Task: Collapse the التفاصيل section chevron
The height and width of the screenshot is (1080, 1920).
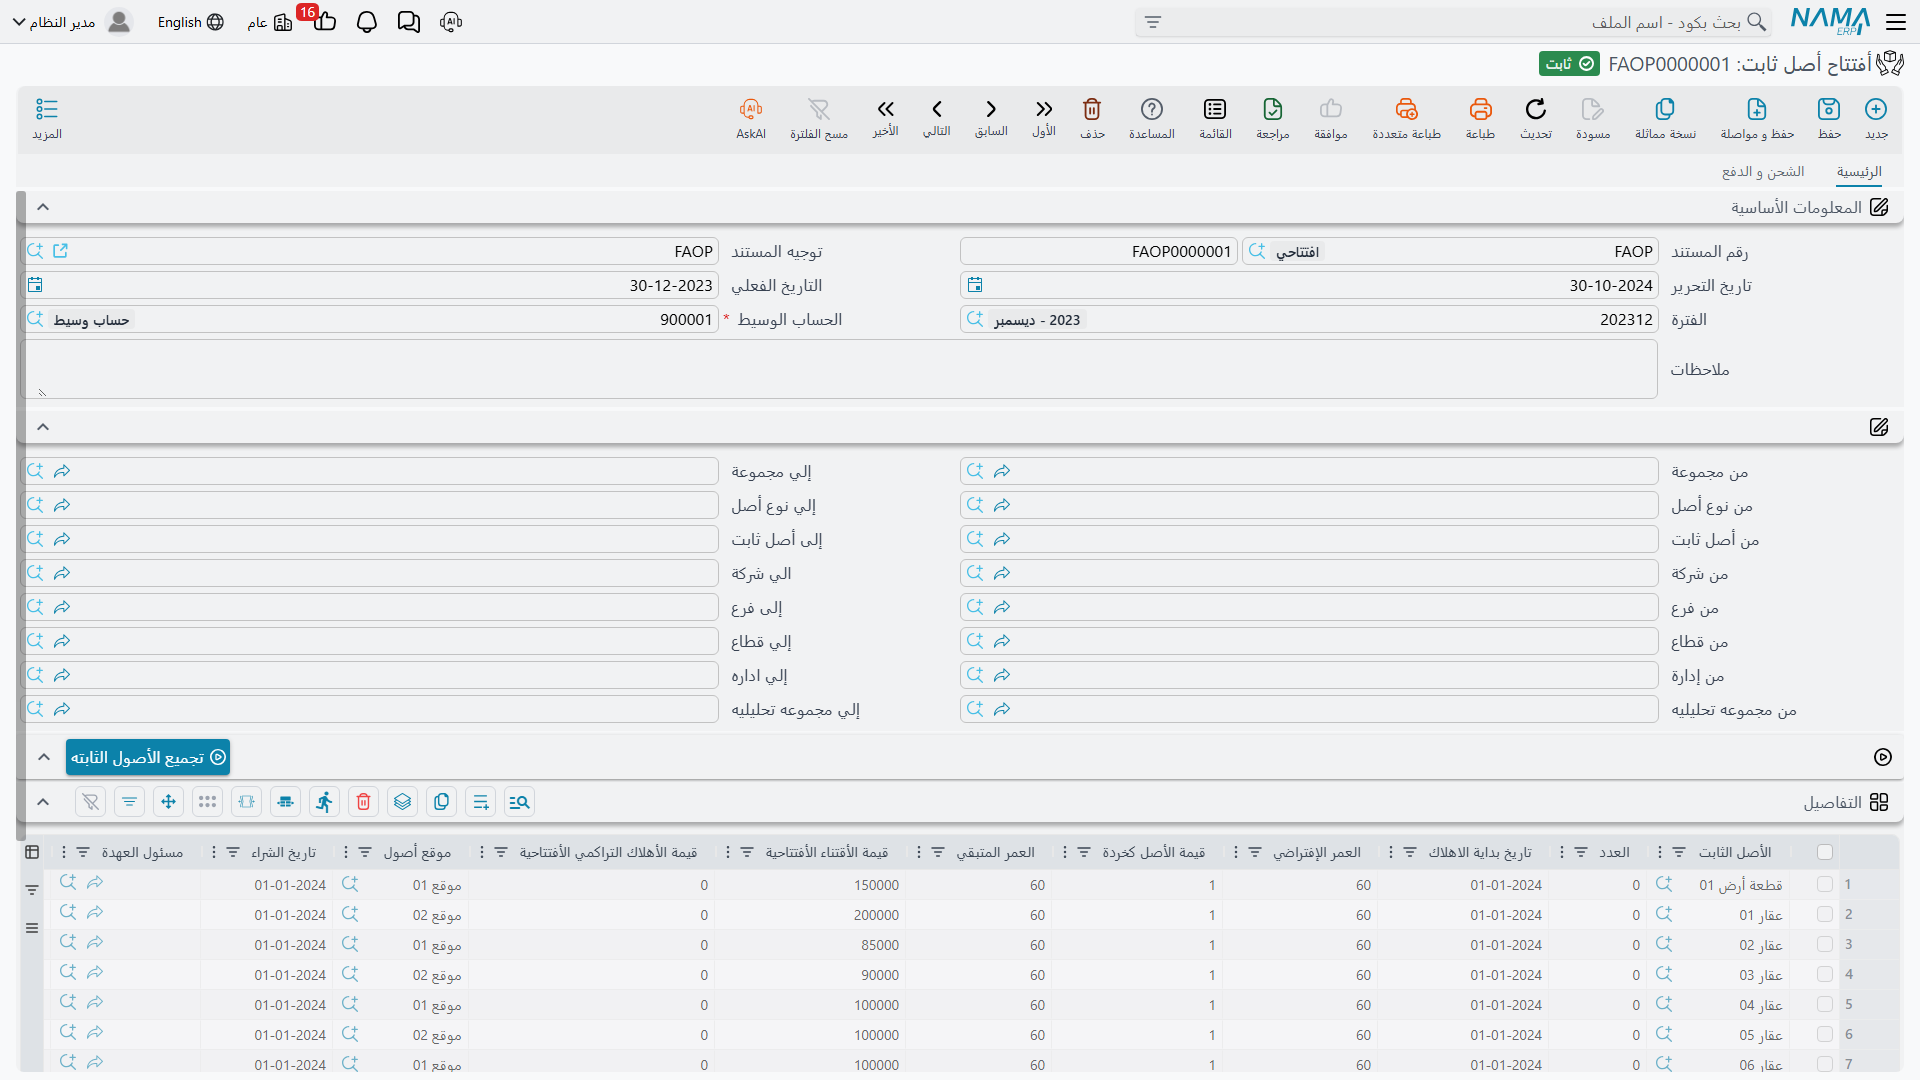Action: pyautogui.click(x=43, y=802)
